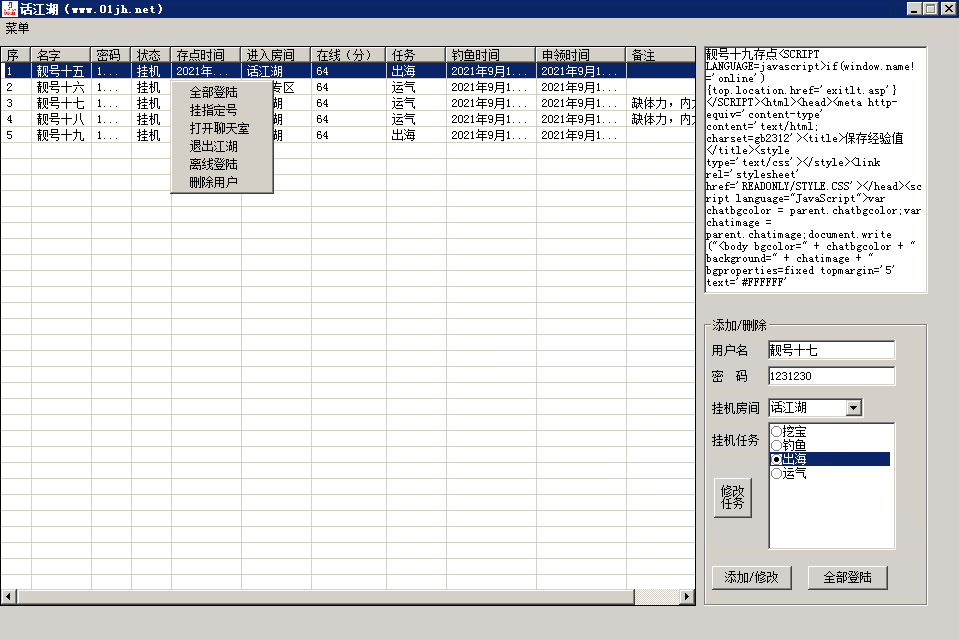This screenshot has height=640, width=959.
Task: Sort by the 名字 column header
Action: (61, 54)
